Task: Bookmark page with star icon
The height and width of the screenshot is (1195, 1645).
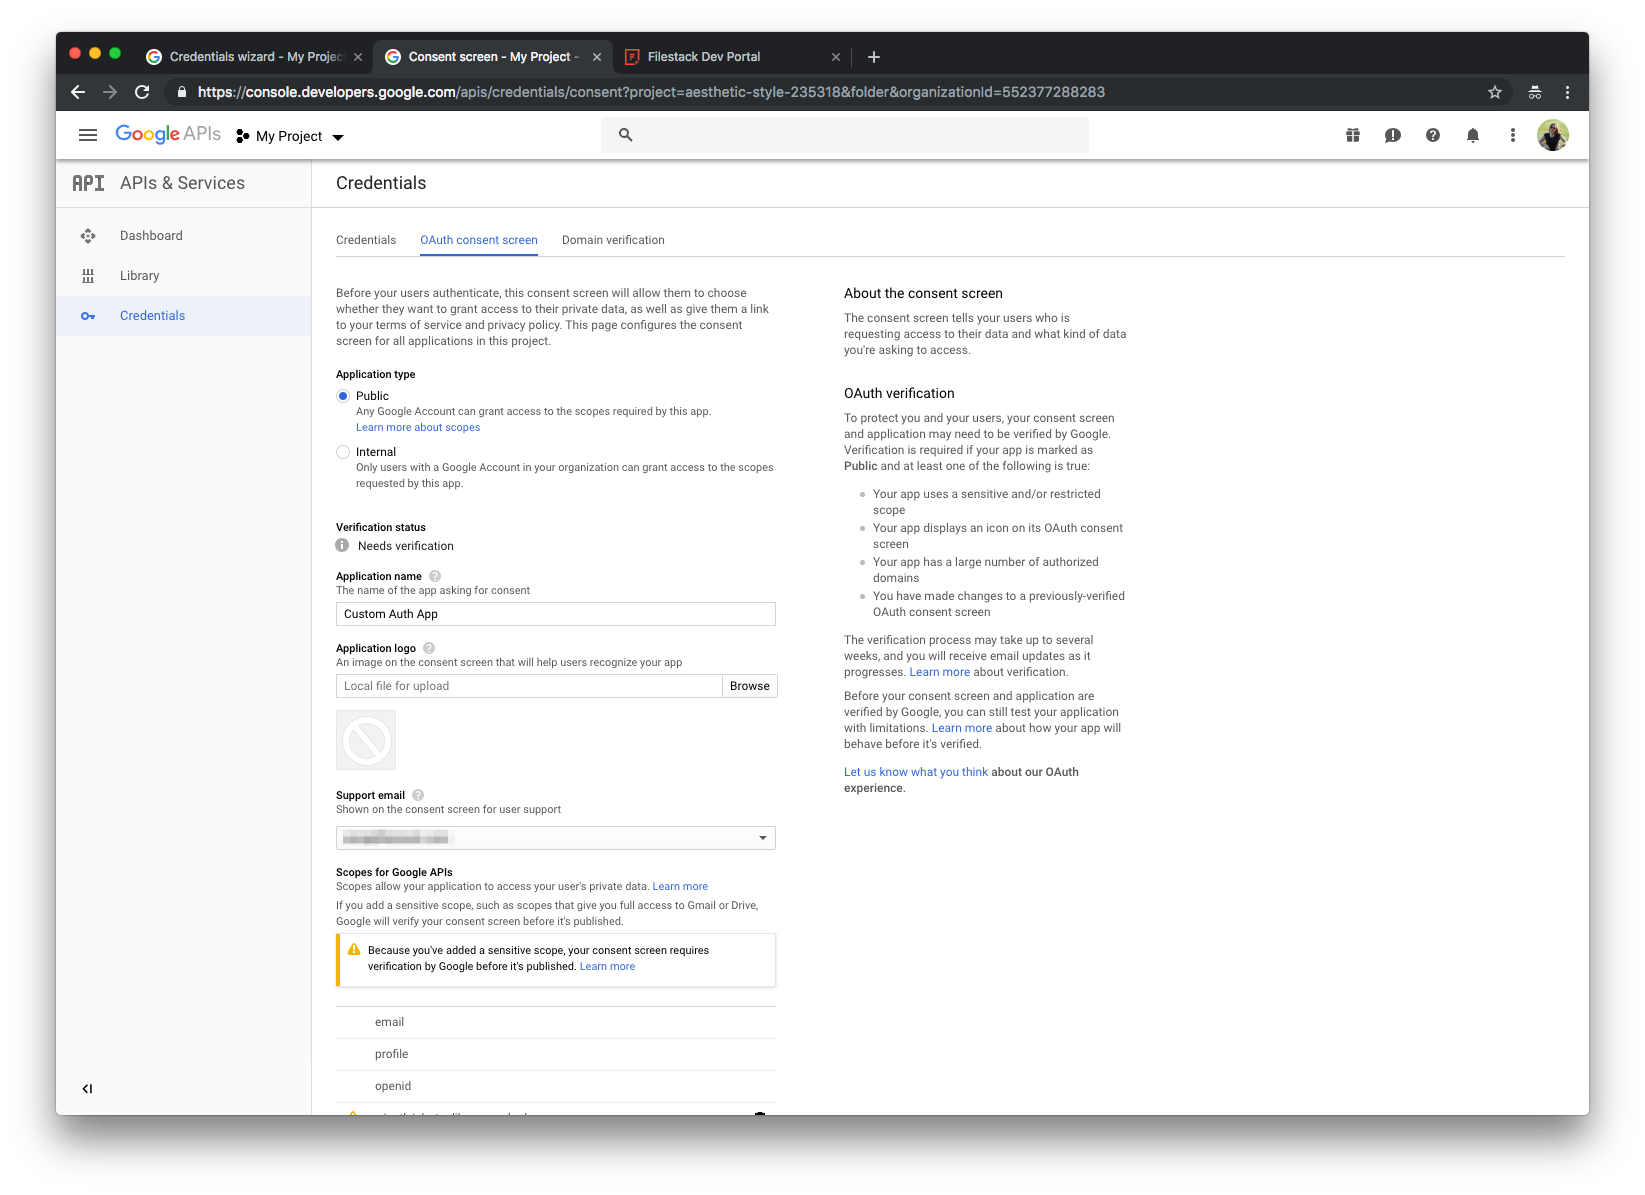Action: coord(1495,92)
